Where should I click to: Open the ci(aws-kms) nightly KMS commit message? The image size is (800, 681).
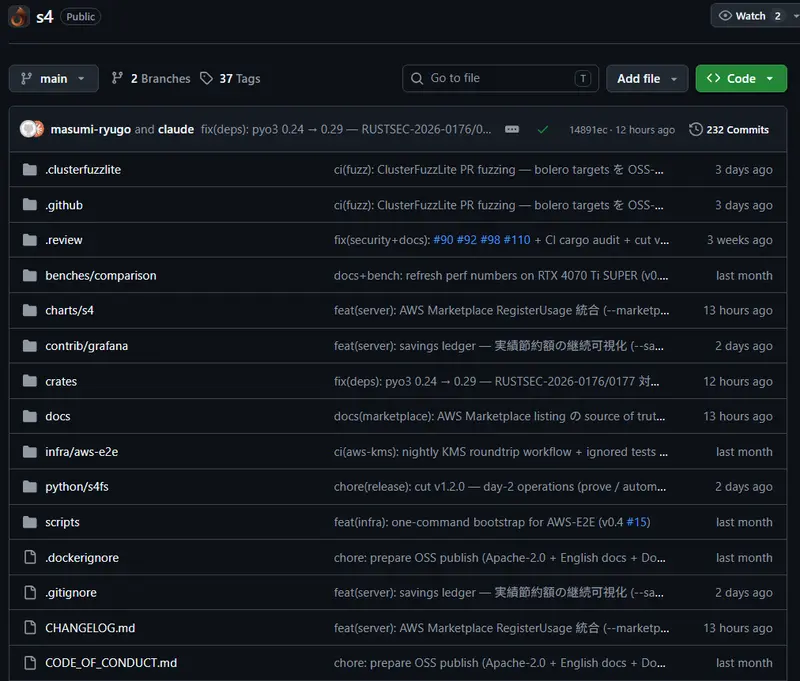(x=501, y=452)
